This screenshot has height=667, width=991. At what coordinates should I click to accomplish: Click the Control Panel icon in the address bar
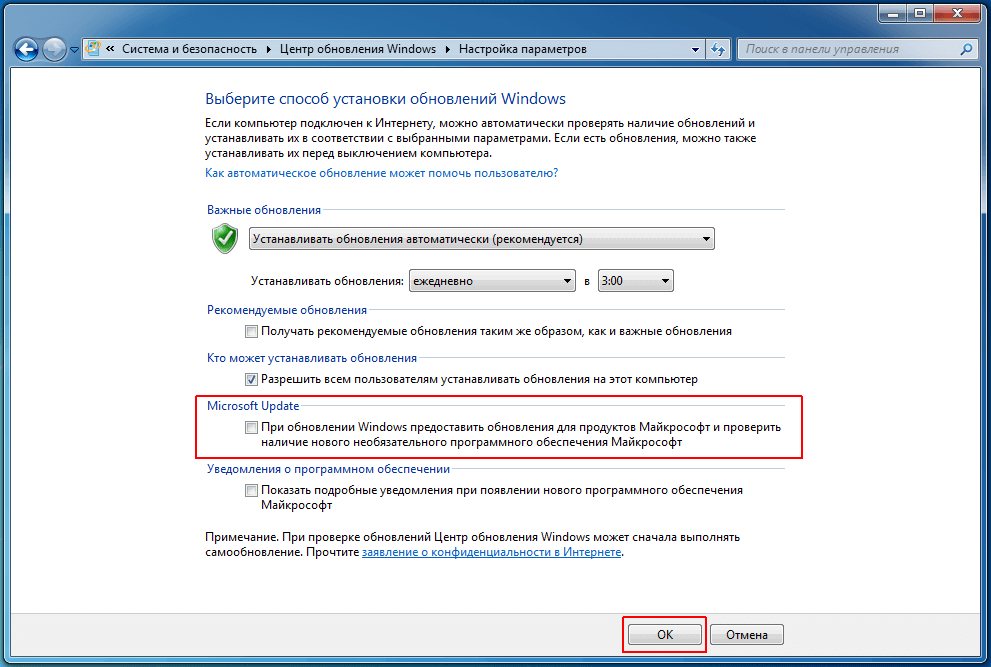tap(92, 48)
